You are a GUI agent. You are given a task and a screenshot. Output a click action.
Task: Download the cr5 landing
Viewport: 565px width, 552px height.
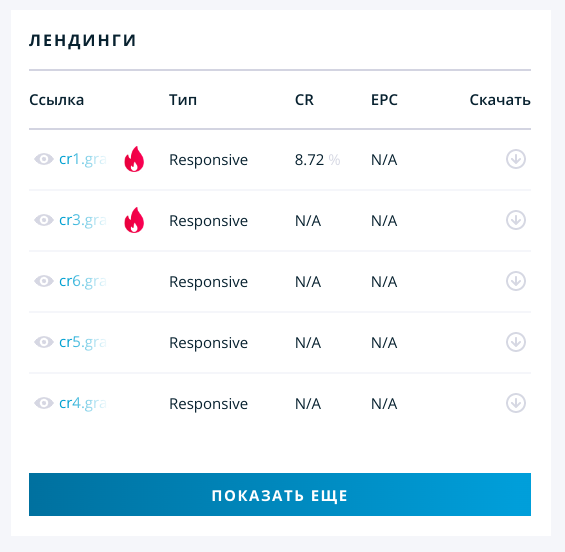pyautogui.click(x=516, y=342)
